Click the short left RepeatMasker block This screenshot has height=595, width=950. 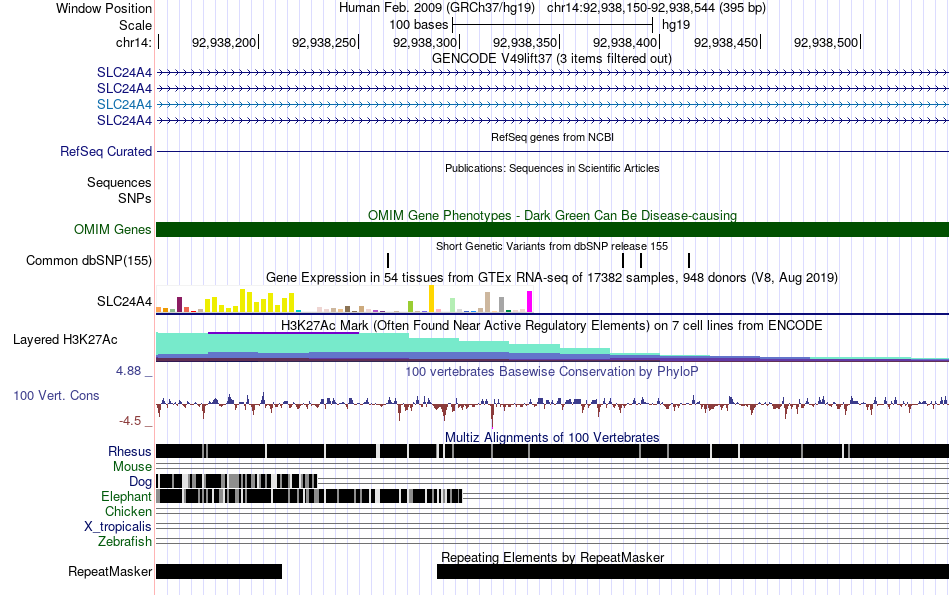(x=219, y=571)
